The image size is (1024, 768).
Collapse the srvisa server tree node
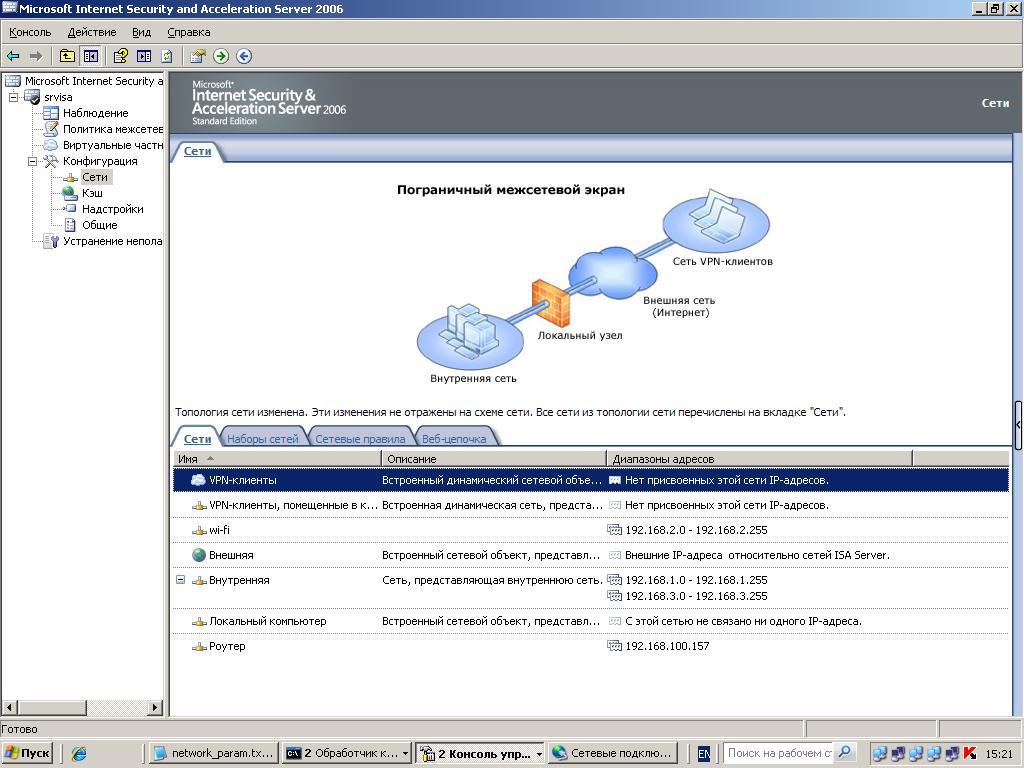[14, 97]
